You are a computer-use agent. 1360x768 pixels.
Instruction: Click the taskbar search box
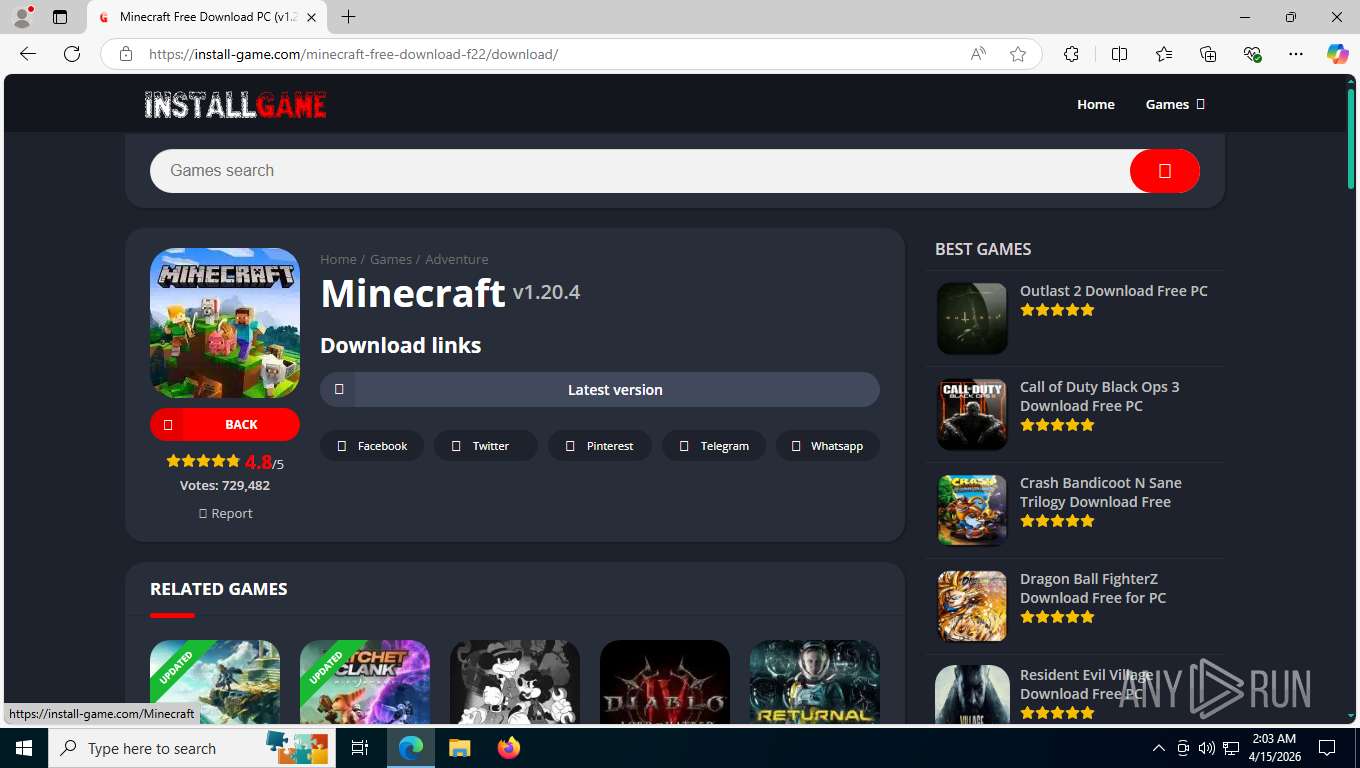pos(192,748)
